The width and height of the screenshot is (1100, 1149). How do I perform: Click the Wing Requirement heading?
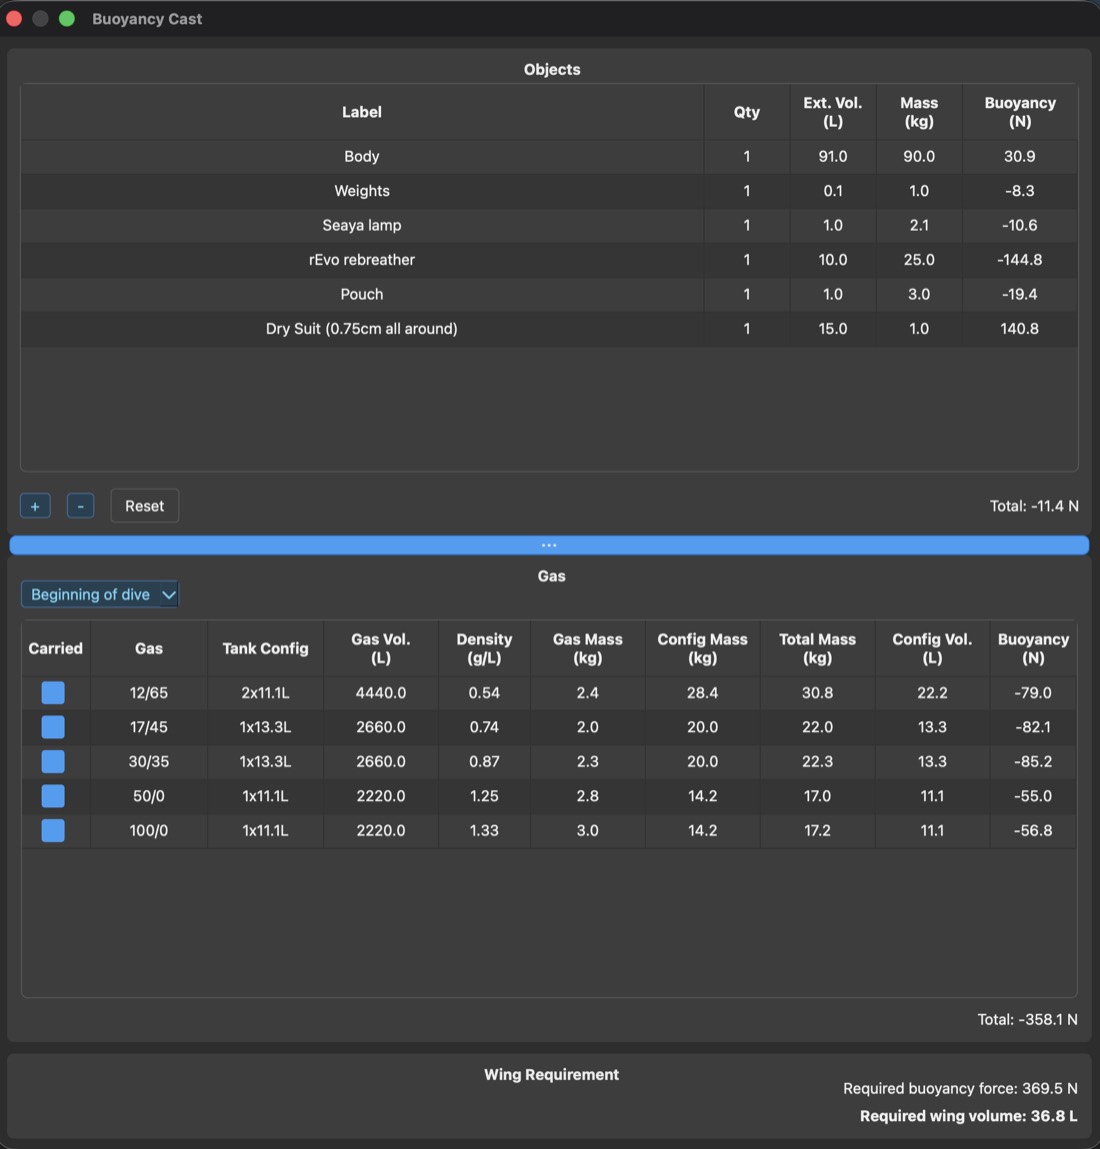point(551,1074)
